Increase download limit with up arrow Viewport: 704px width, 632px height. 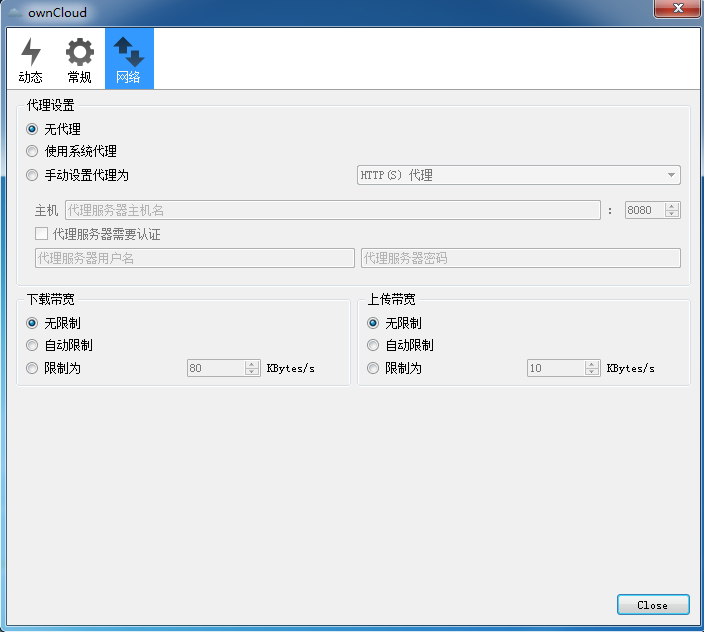pyautogui.click(x=252, y=364)
